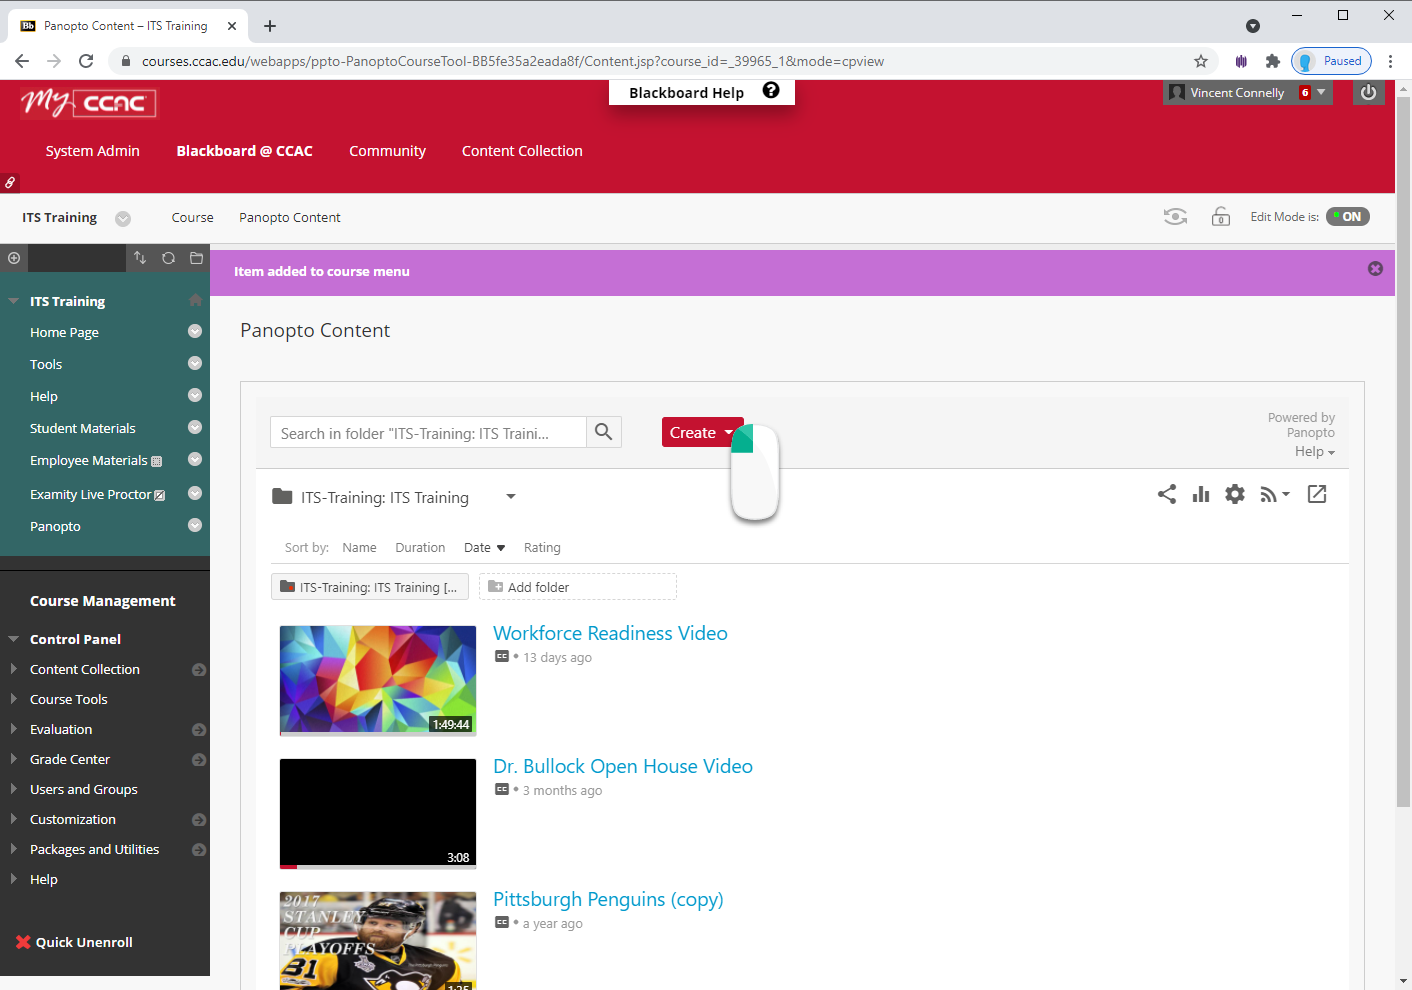Click the share icon in the Panopto panel
This screenshot has width=1412, height=990.
[x=1167, y=493]
